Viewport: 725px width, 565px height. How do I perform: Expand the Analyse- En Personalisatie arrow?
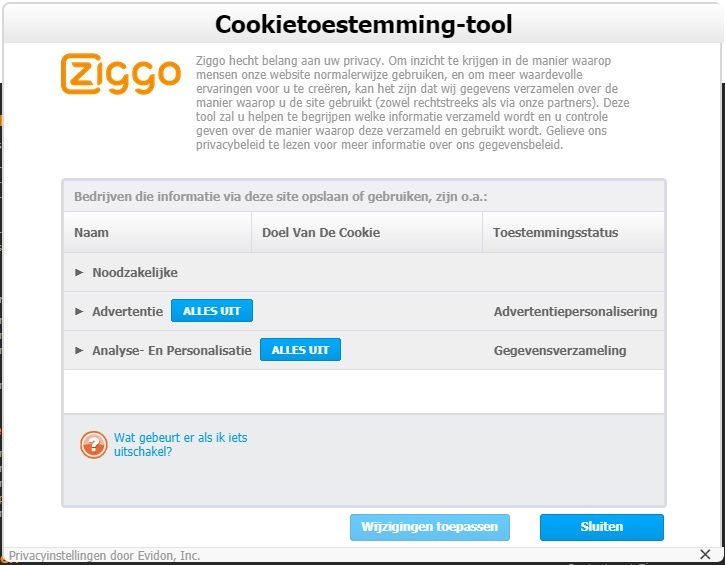80,350
